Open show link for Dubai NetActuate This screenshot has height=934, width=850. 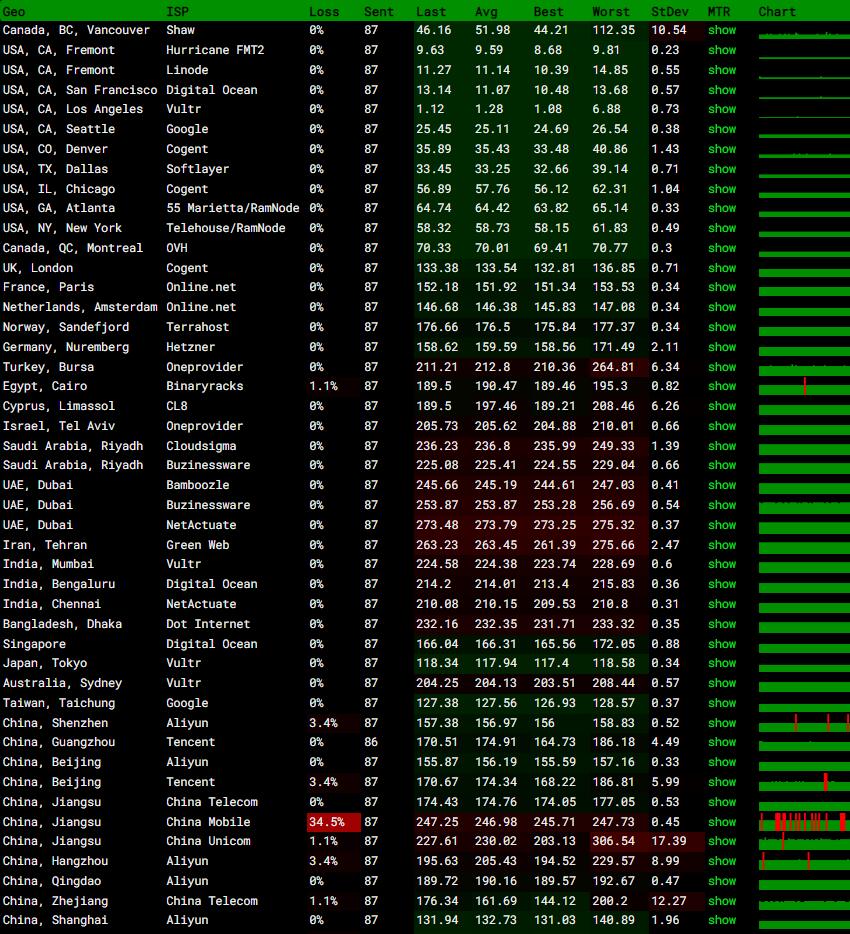click(x=722, y=525)
